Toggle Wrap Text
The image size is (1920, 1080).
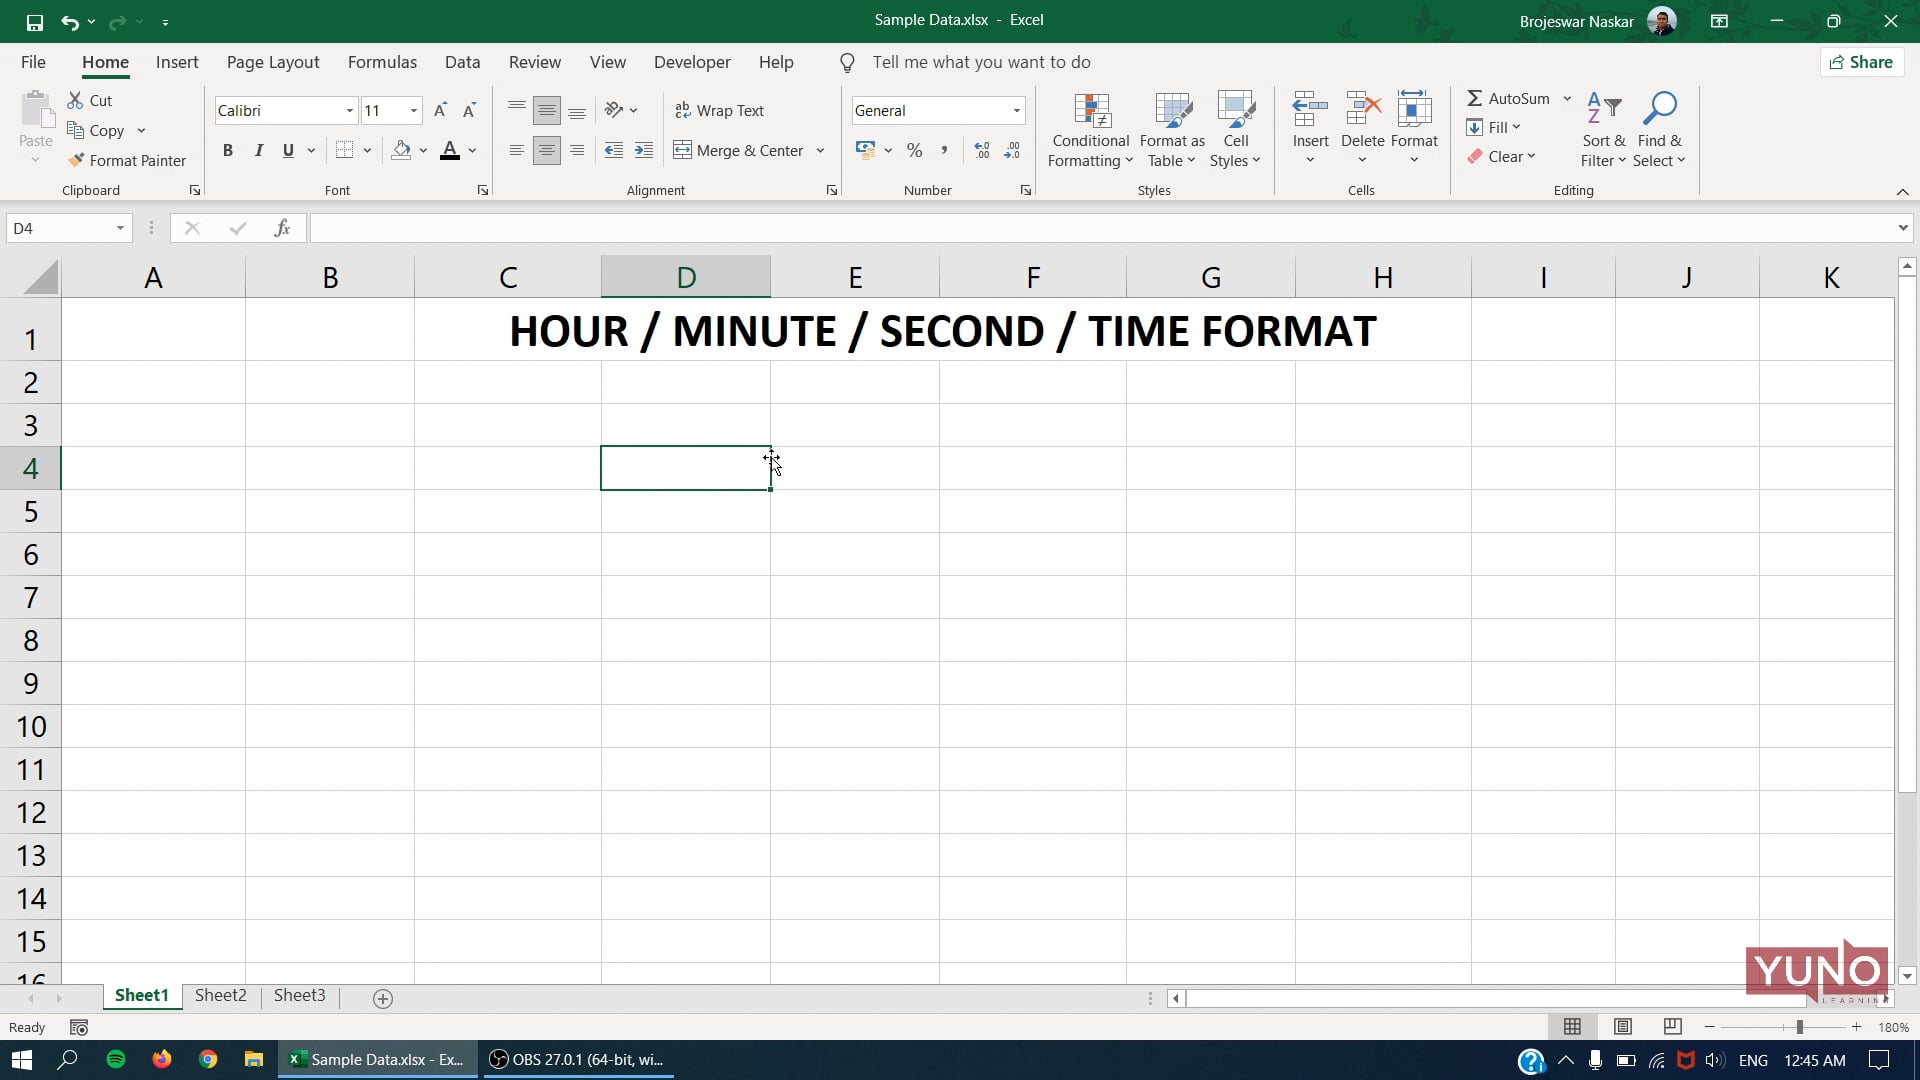pyautogui.click(x=719, y=110)
